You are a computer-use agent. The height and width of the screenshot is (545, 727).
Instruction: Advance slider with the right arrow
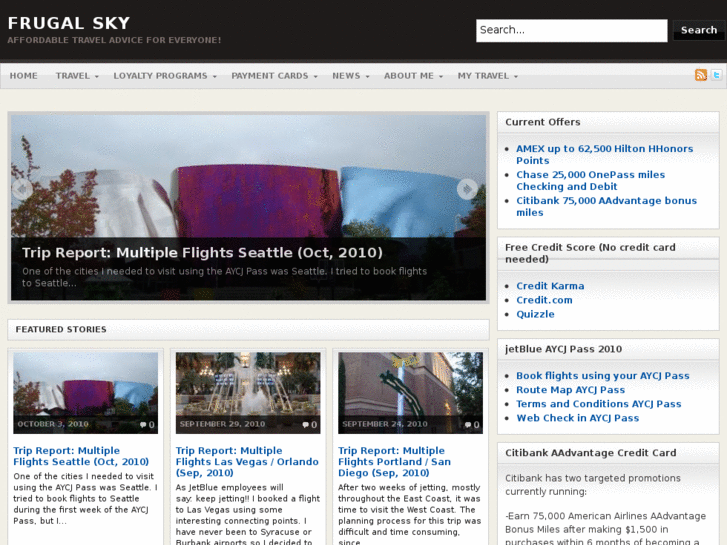pyautogui.click(x=467, y=189)
